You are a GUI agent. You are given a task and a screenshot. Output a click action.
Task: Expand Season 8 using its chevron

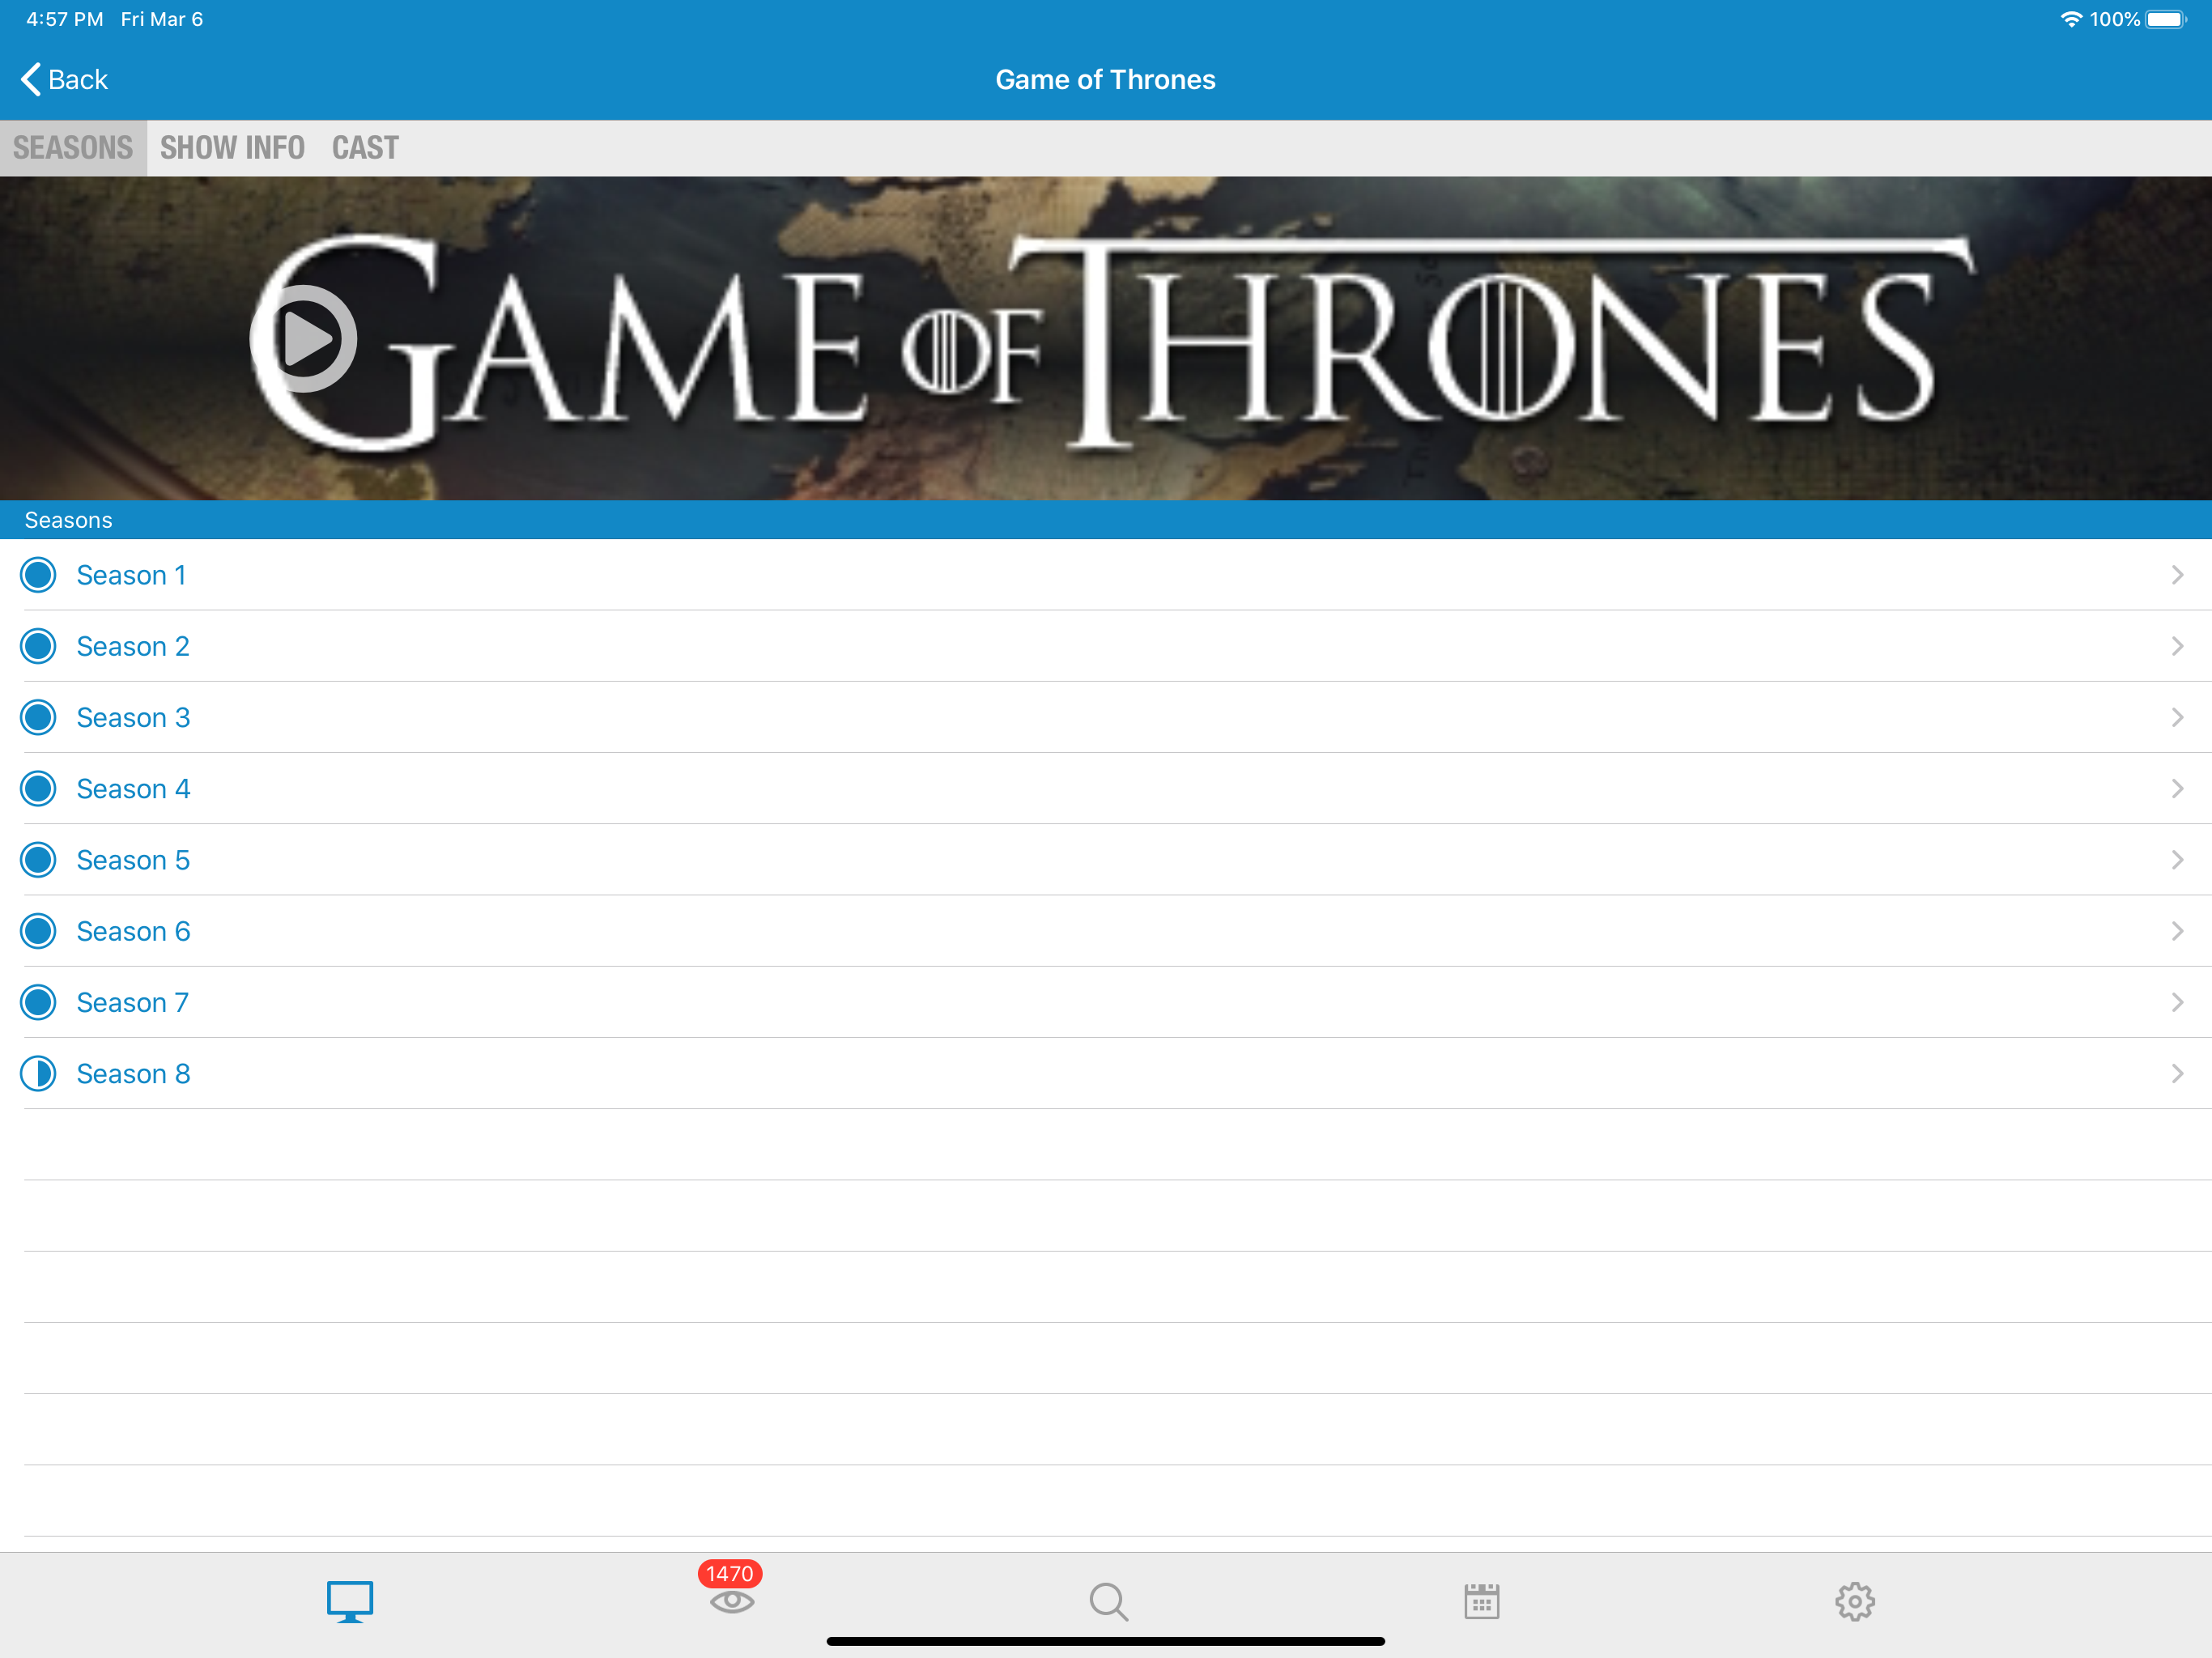click(x=2177, y=1074)
